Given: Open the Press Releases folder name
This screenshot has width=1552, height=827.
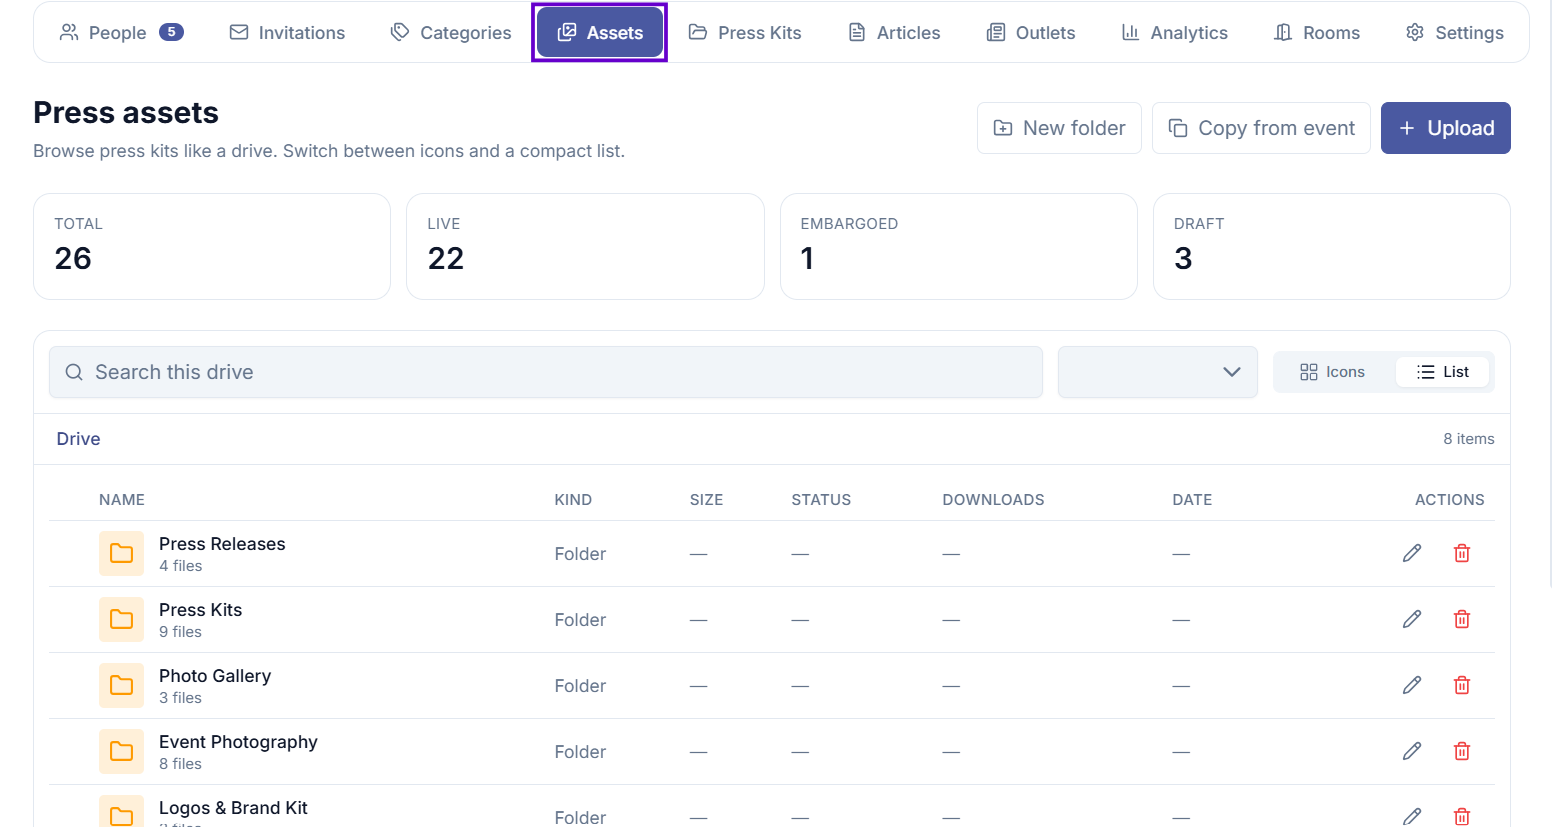Looking at the screenshot, I should (222, 544).
